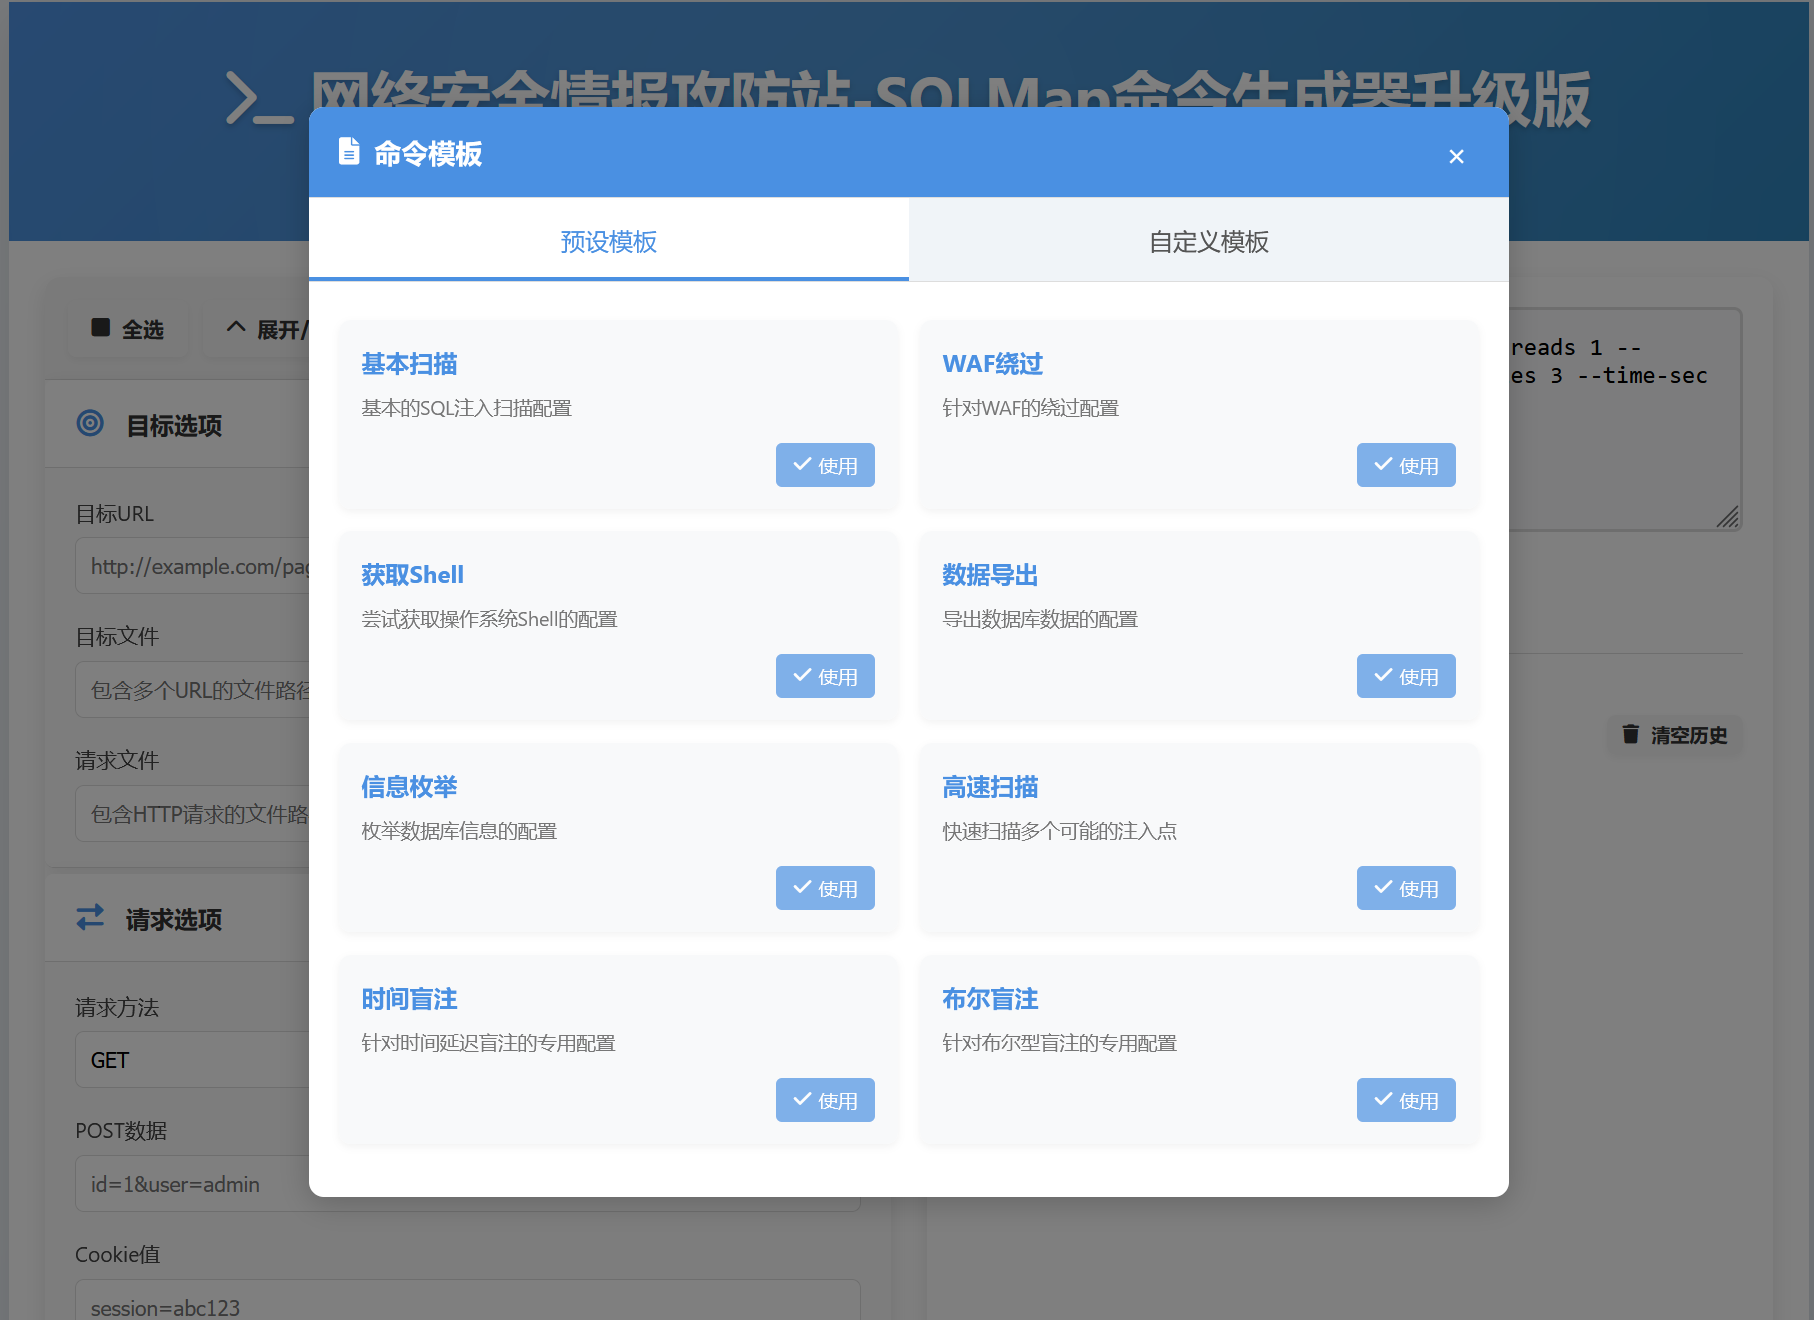Click the 时间盲注 card title
Image resolution: width=1814 pixels, height=1320 pixels.
pyautogui.click(x=409, y=999)
